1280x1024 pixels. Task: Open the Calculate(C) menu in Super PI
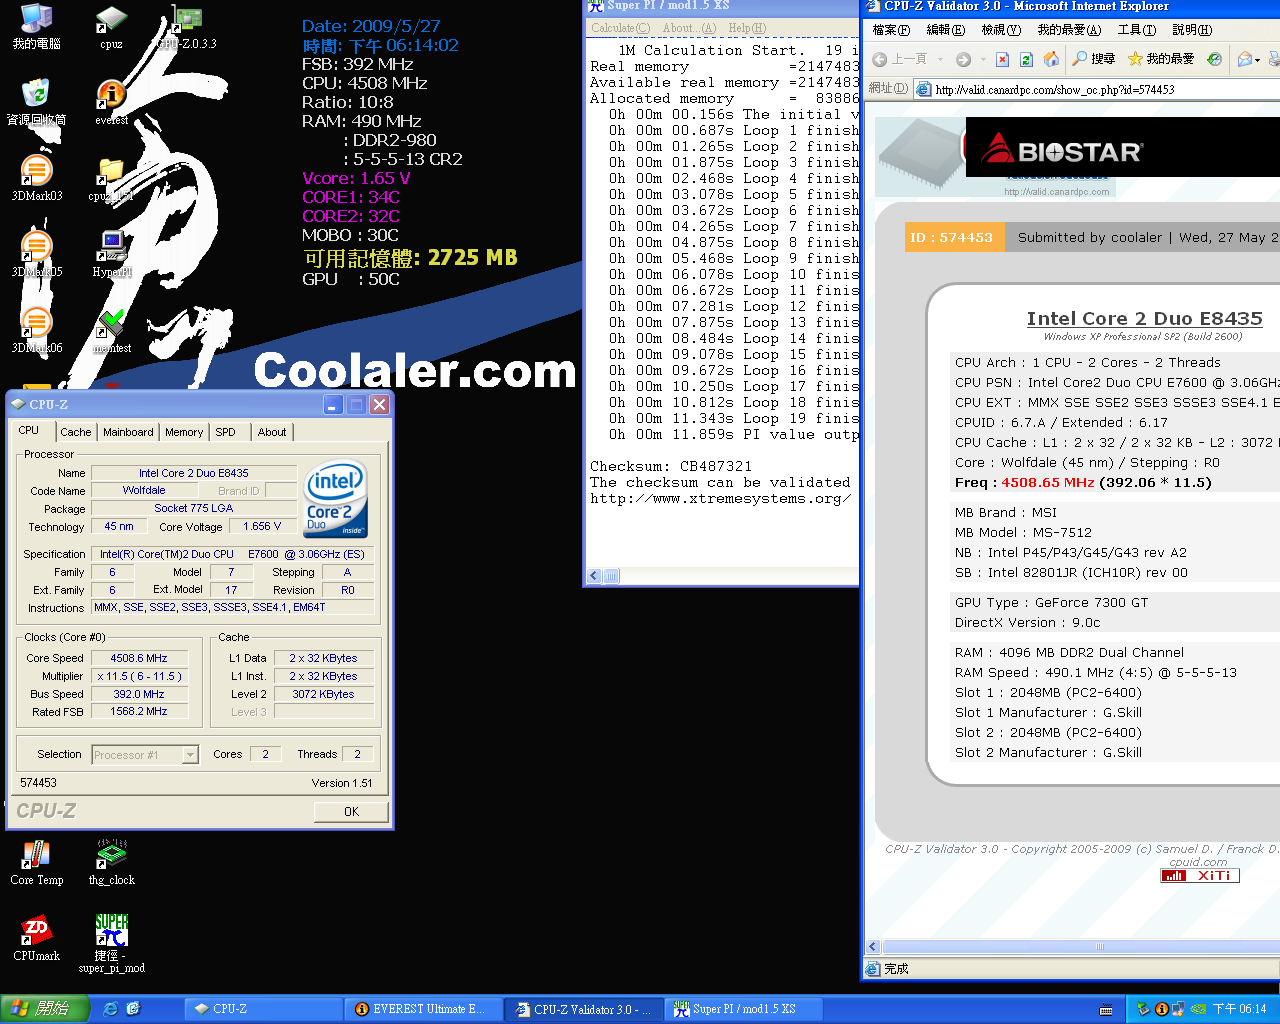pyautogui.click(x=620, y=28)
